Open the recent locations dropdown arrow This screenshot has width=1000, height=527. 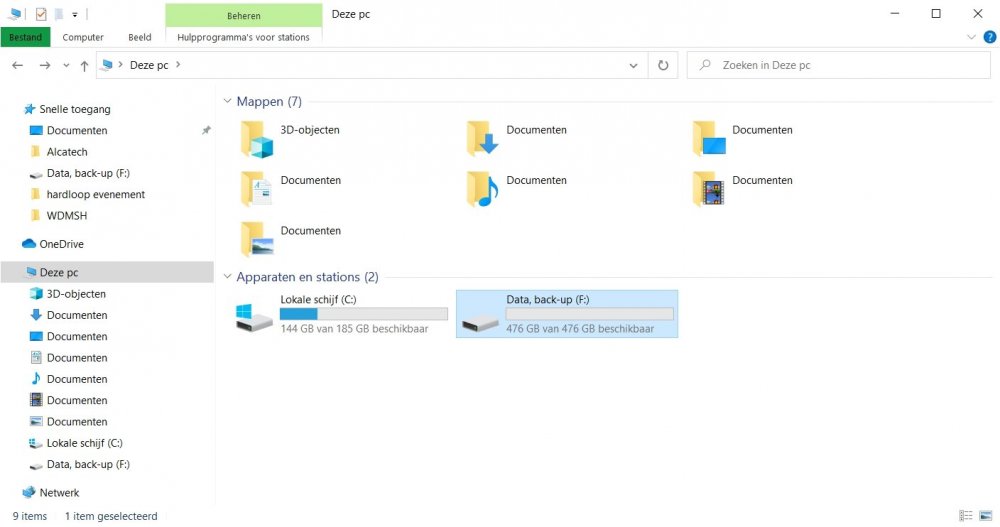[66, 65]
